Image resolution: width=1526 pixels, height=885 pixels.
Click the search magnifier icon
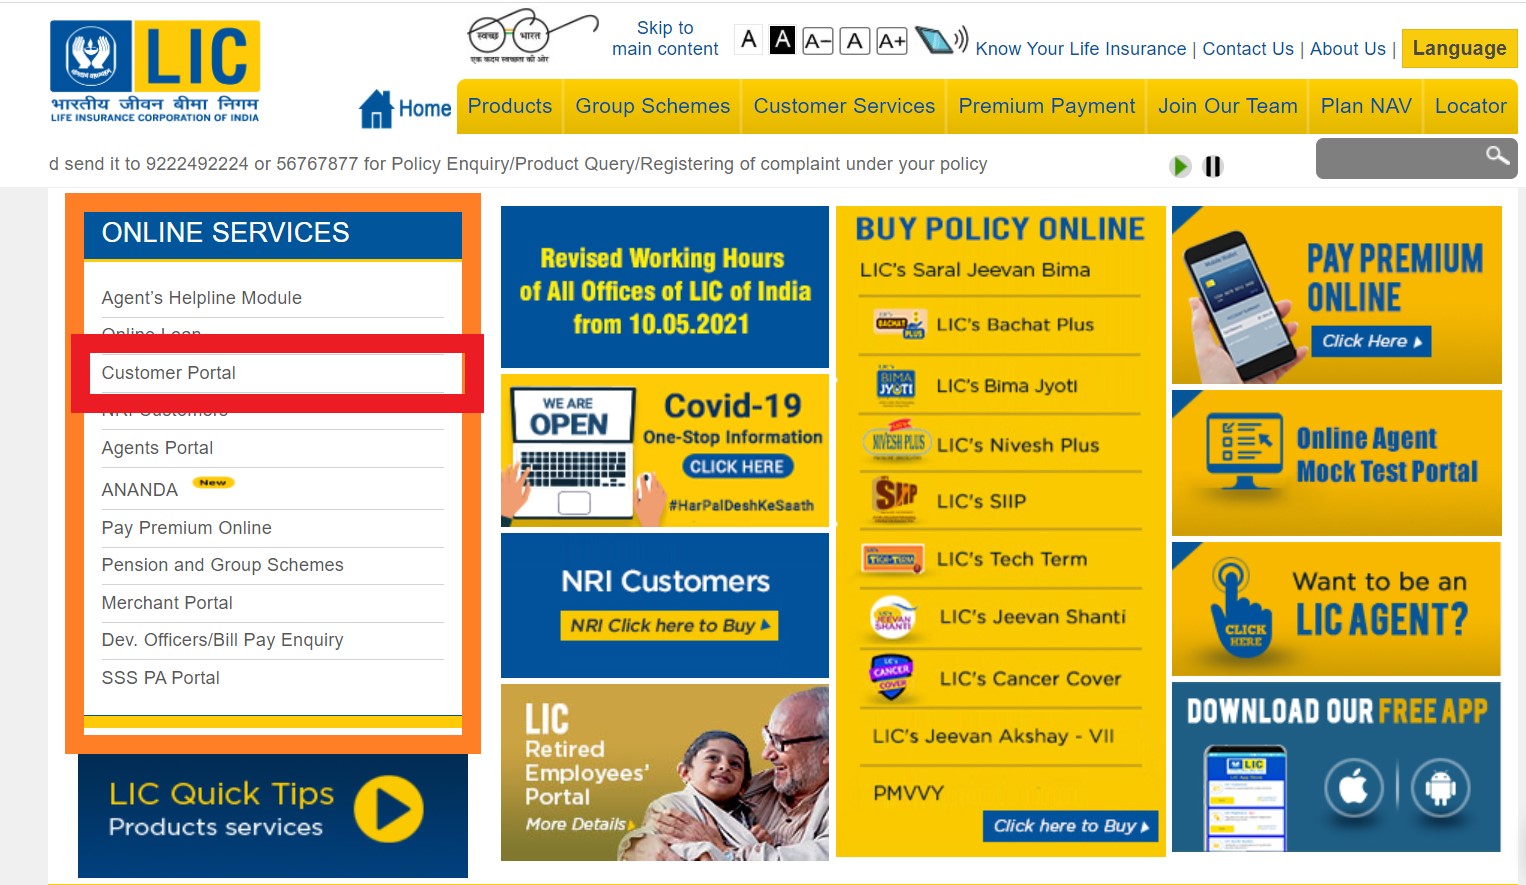[1496, 157]
